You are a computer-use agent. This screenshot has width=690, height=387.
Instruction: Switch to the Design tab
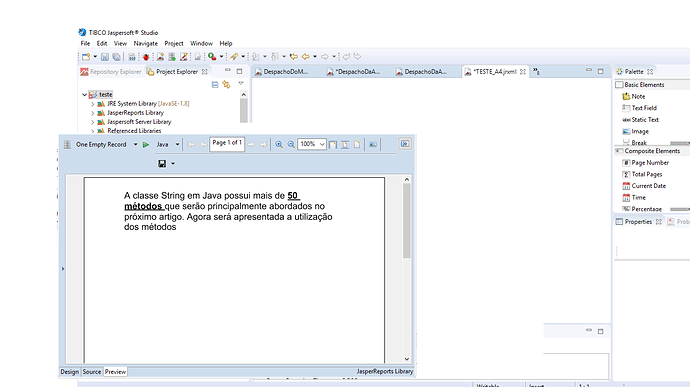click(x=70, y=372)
